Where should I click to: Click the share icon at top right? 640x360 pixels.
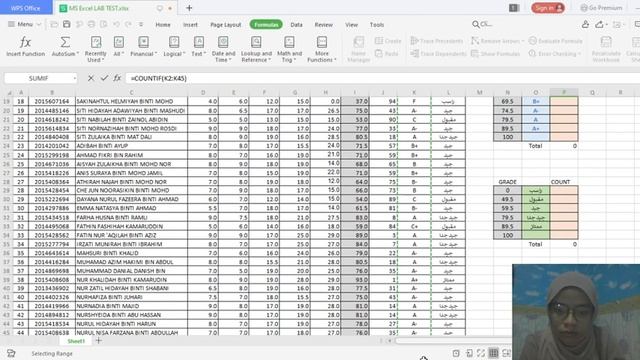(x=599, y=24)
